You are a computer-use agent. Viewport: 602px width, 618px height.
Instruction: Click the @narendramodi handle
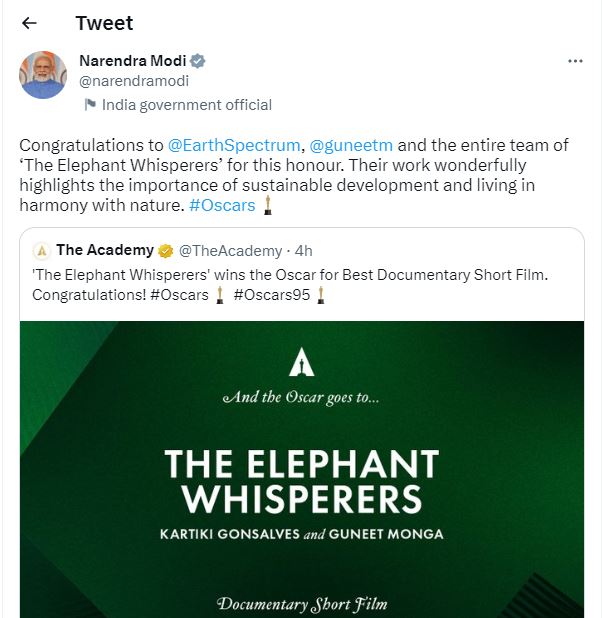click(134, 81)
